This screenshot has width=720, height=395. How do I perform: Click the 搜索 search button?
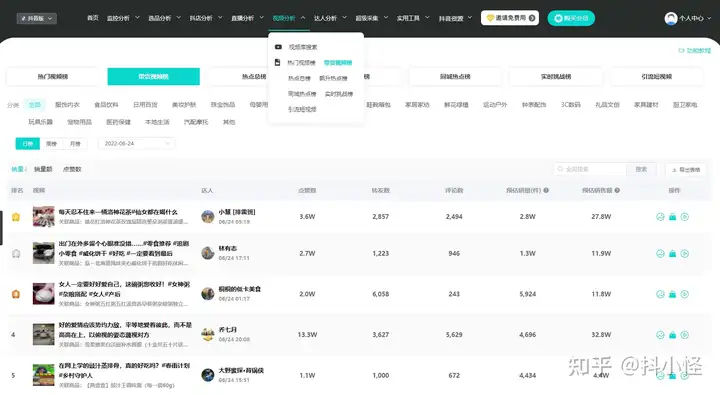tap(641, 169)
